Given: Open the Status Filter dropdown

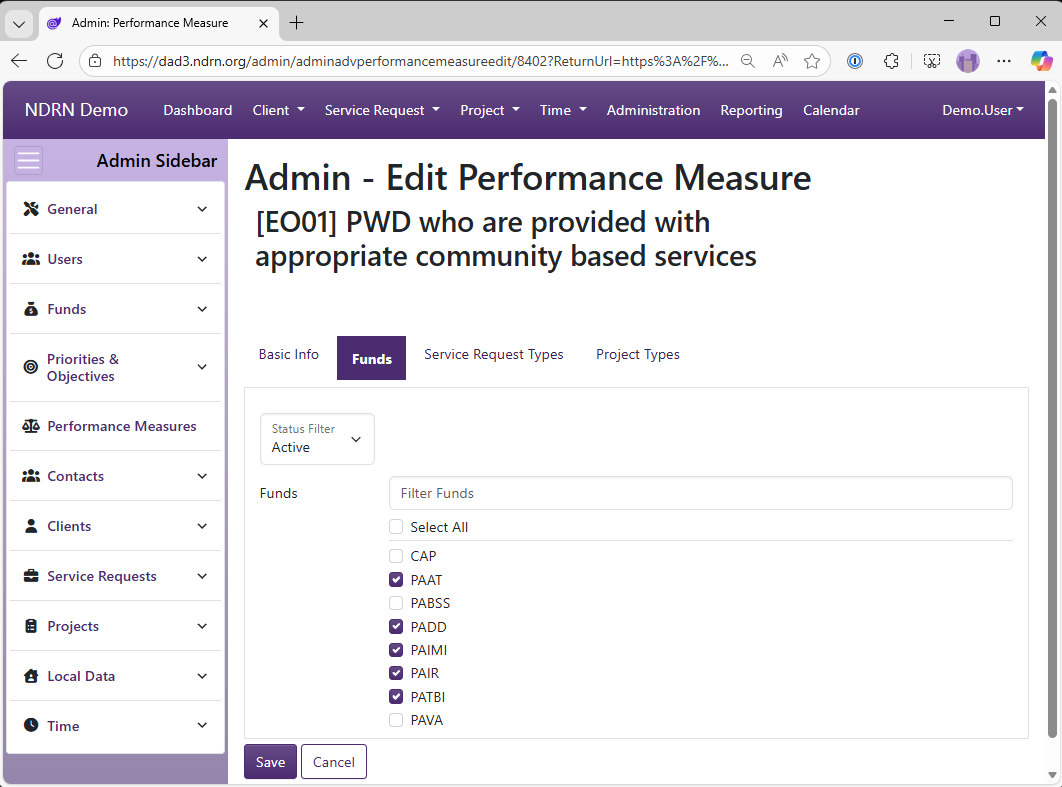Looking at the screenshot, I should coord(317,439).
